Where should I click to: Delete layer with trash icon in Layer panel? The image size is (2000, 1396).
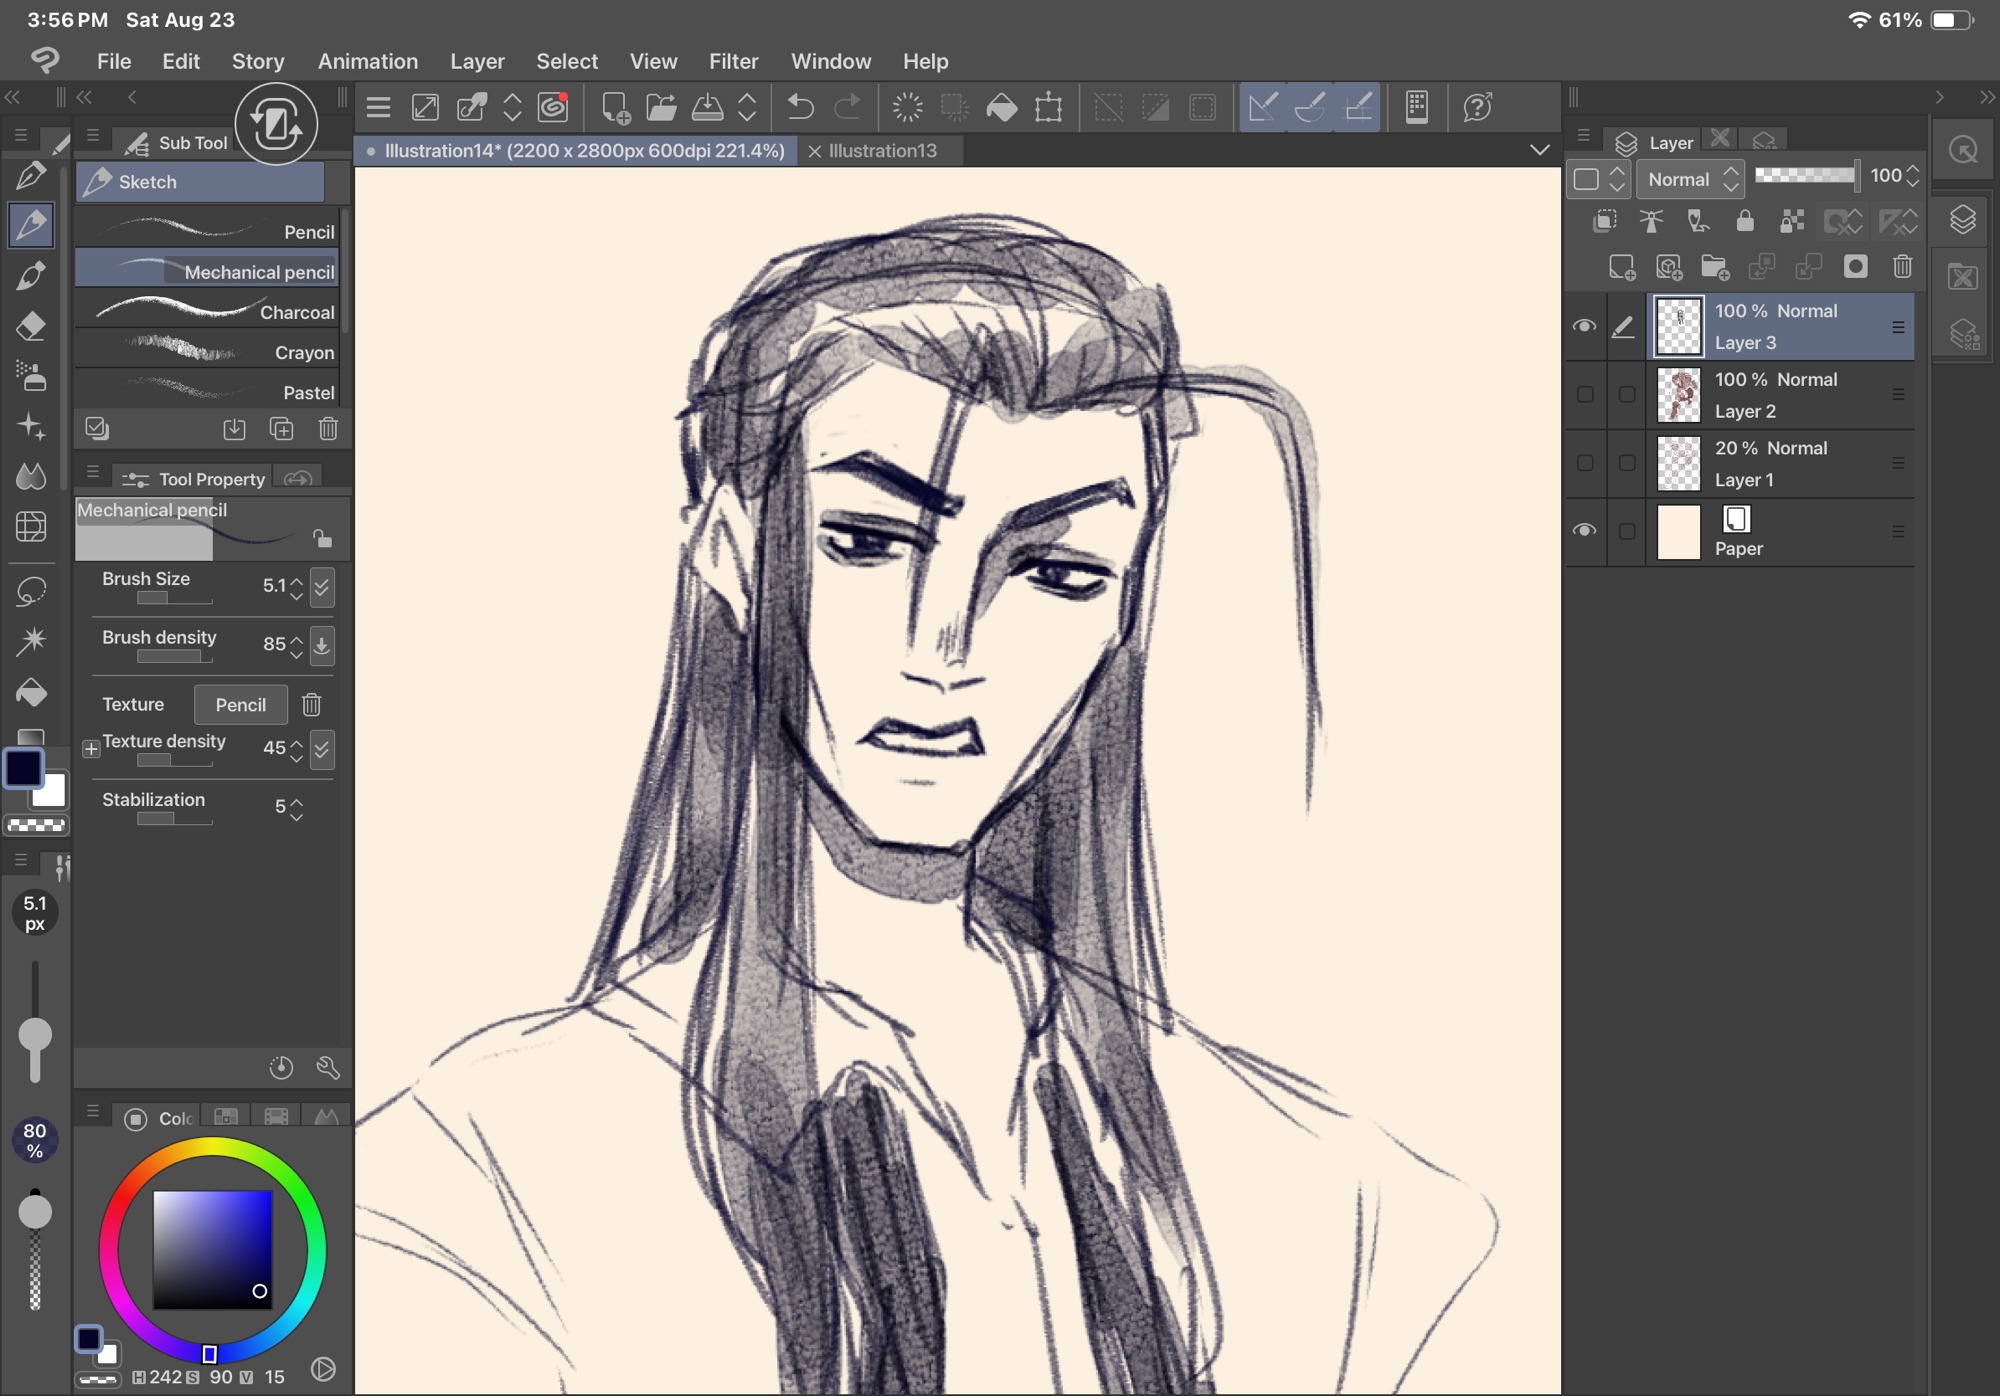(x=1902, y=267)
